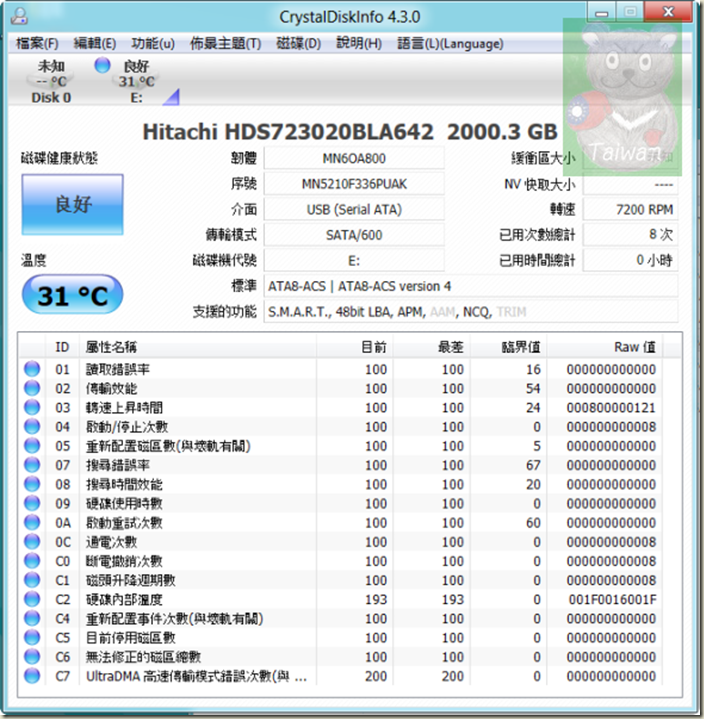Select the E: drive tab showing 31 °C

tap(137, 81)
